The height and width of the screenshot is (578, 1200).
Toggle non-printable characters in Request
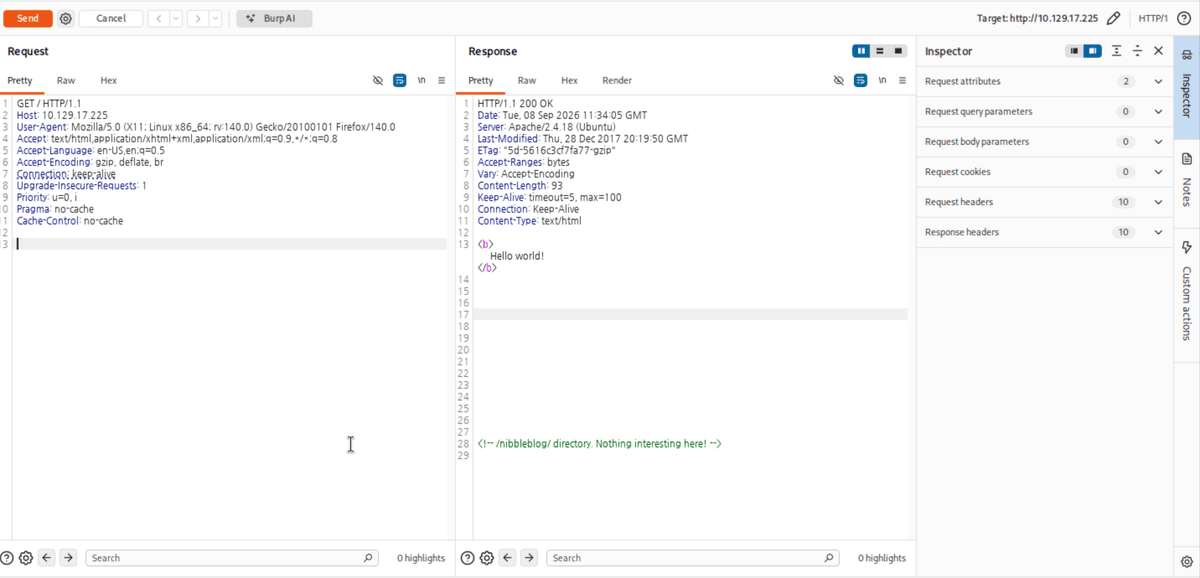tap(378, 80)
